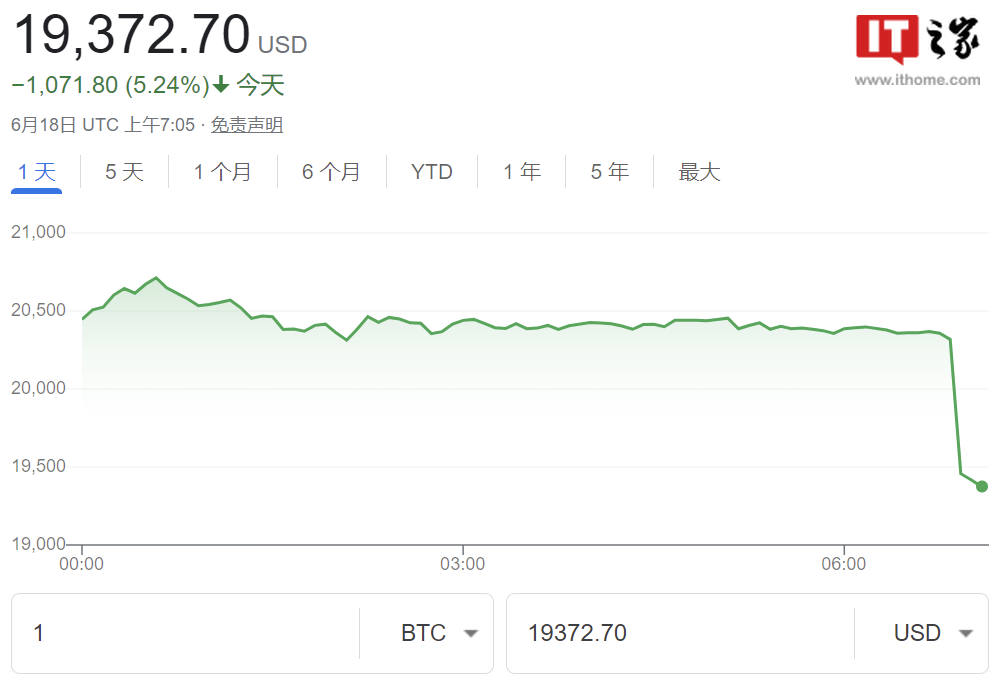Click the IT之家 logo
The width and height of the screenshot is (995, 682).
click(x=917, y=40)
